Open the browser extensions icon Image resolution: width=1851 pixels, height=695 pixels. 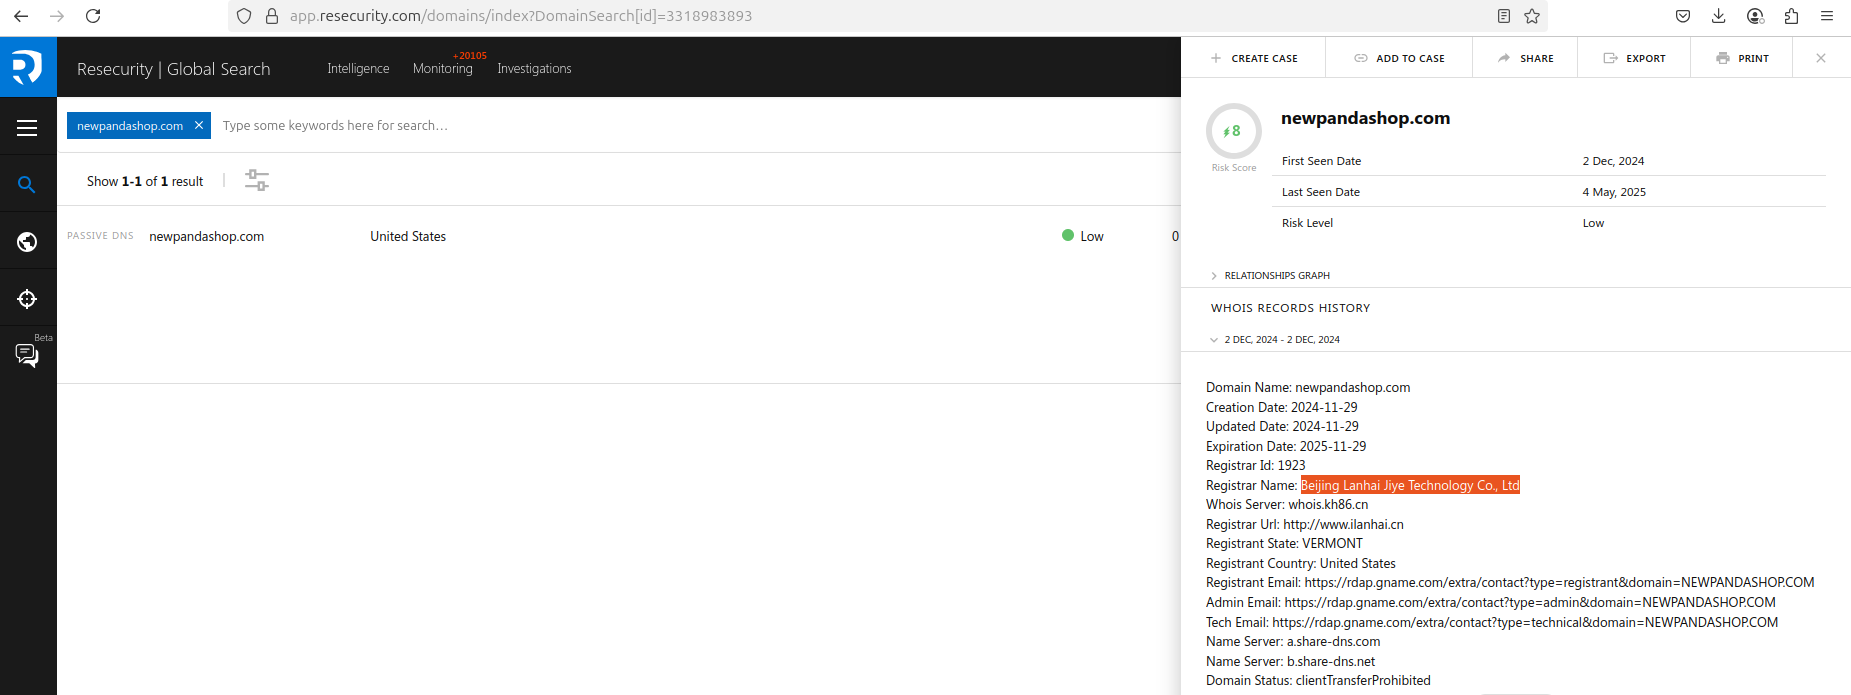click(x=1791, y=16)
